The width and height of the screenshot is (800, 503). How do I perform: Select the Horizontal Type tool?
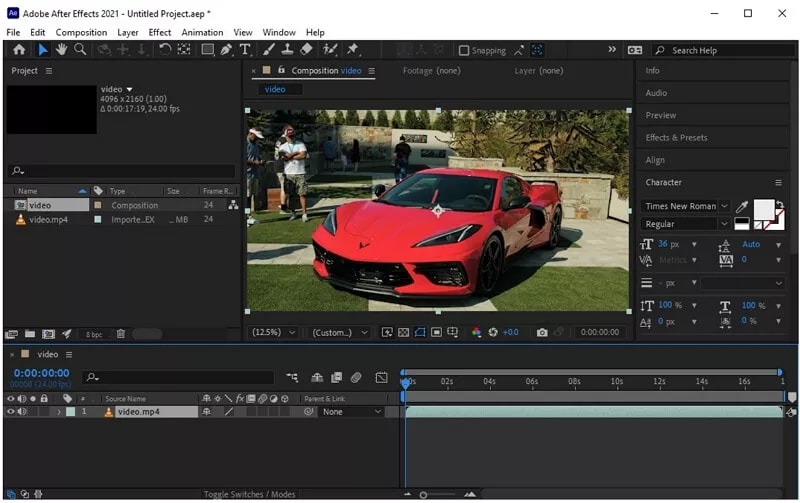pyautogui.click(x=245, y=49)
